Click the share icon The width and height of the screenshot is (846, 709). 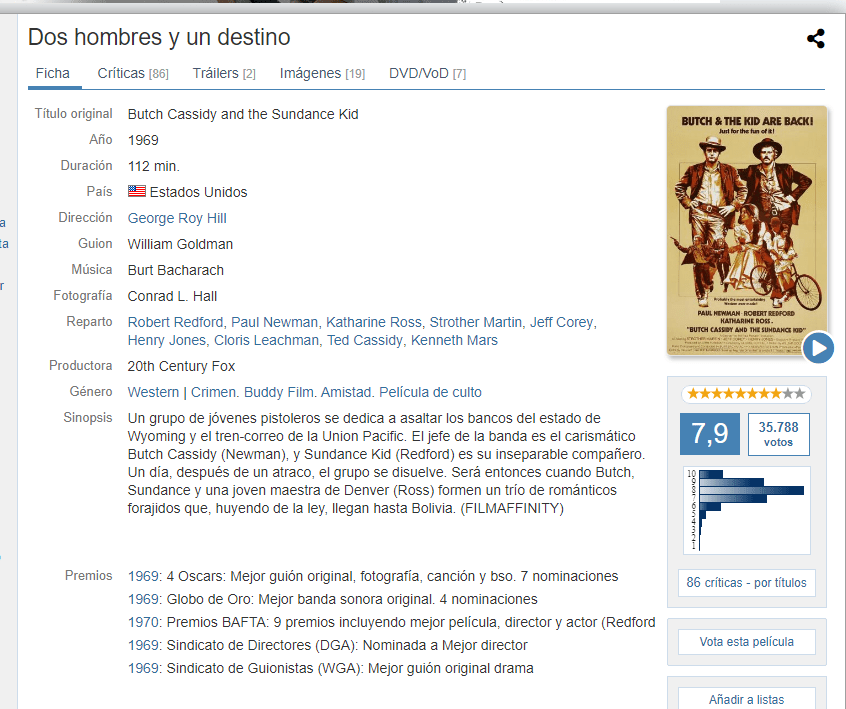[816, 39]
